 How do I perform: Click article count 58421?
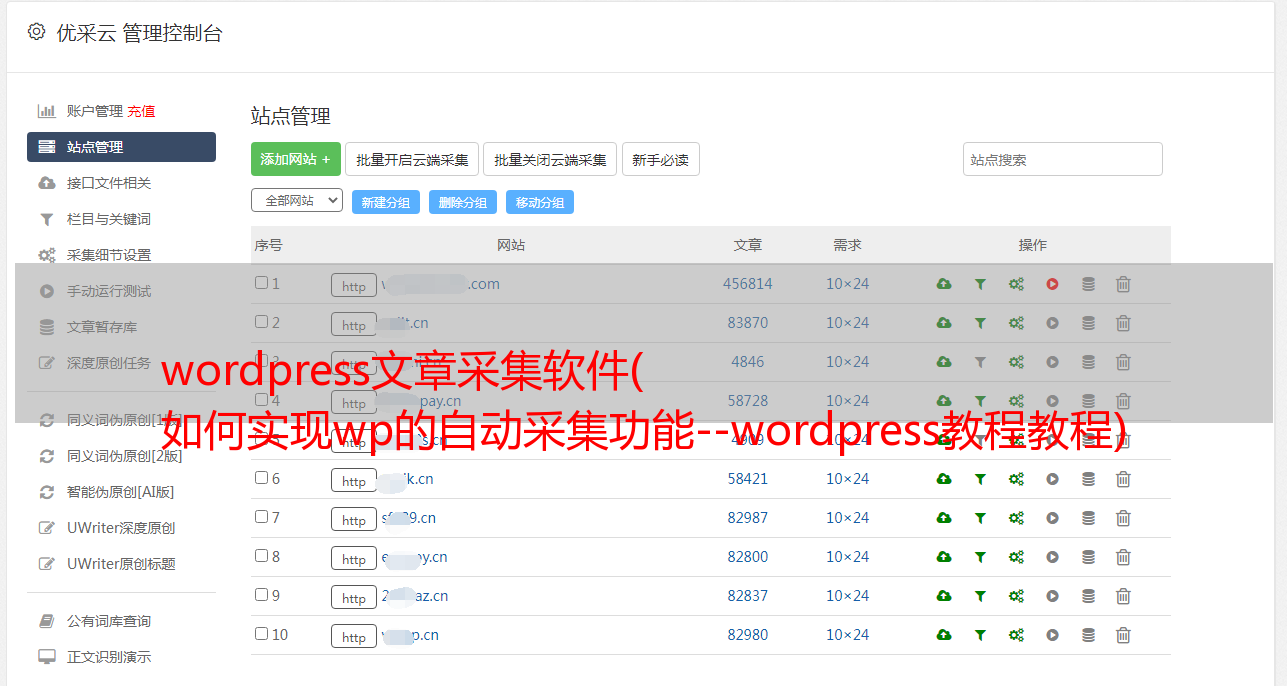point(748,479)
